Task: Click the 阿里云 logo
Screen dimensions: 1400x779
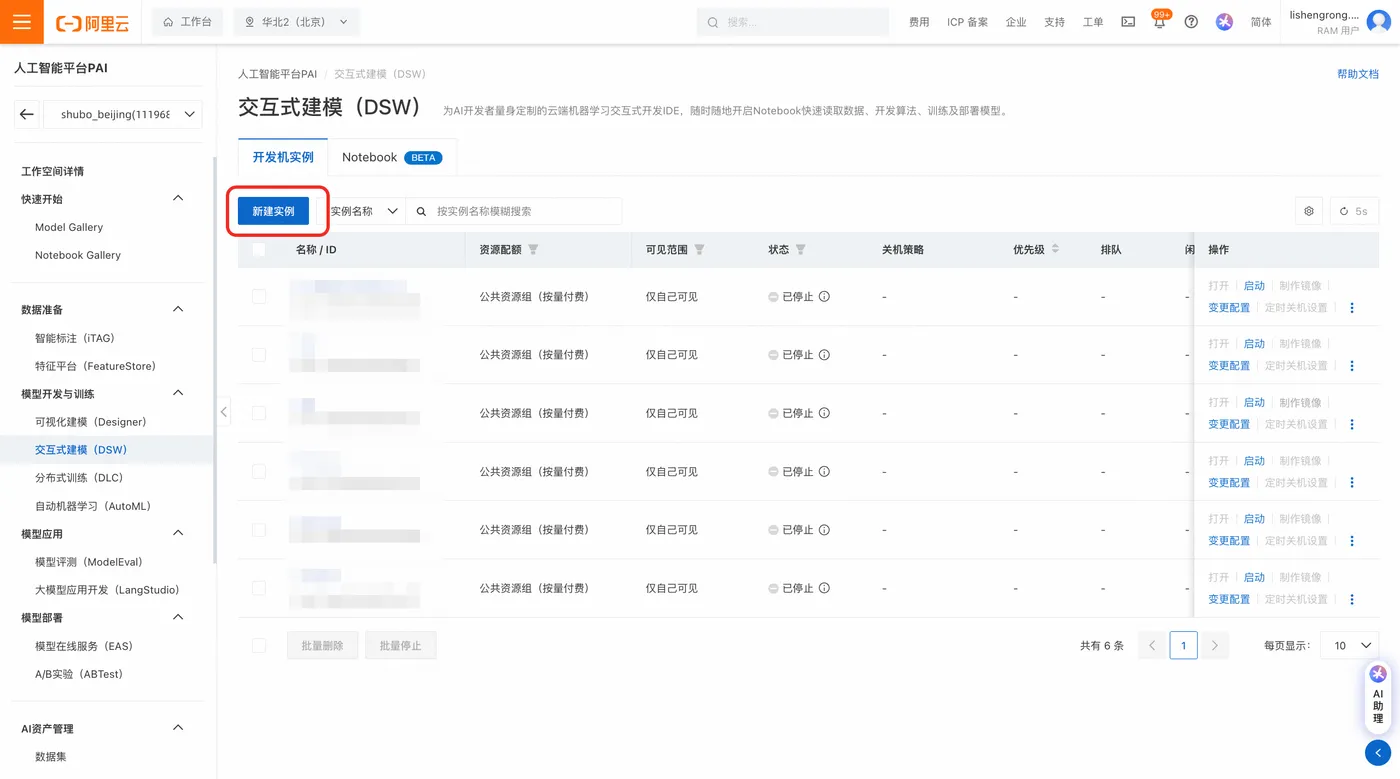Action: point(93,22)
